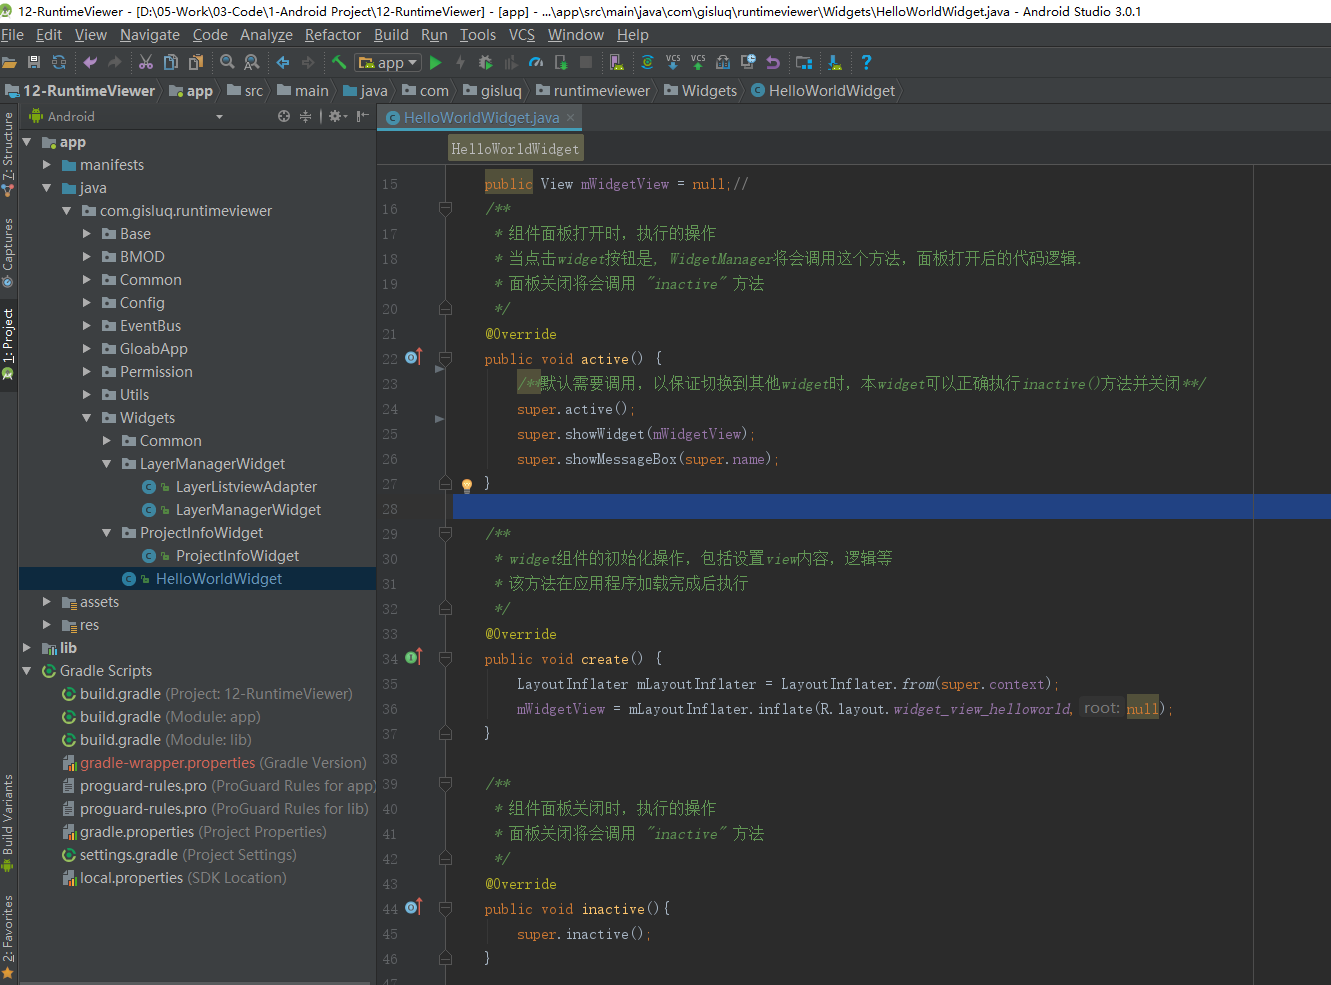Viewport: 1331px width, 985px height.
Task: Close the HelloWorldWidget.java tab
Action: (x=570, y=117)
